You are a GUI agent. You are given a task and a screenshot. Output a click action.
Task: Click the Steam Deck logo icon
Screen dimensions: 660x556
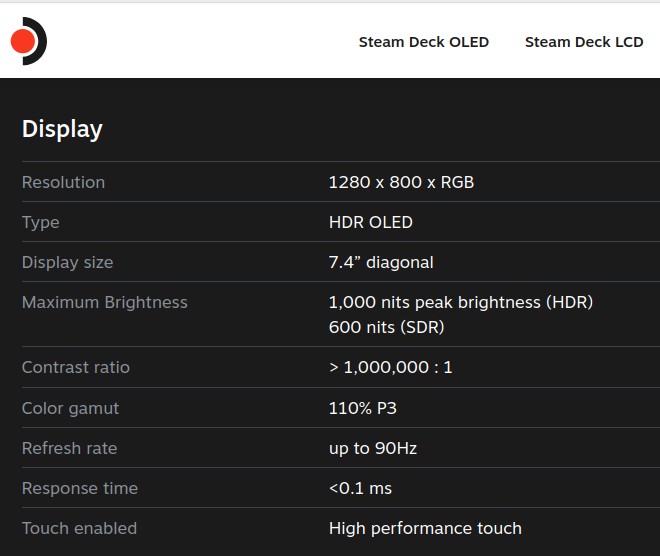tap(29, 41)
